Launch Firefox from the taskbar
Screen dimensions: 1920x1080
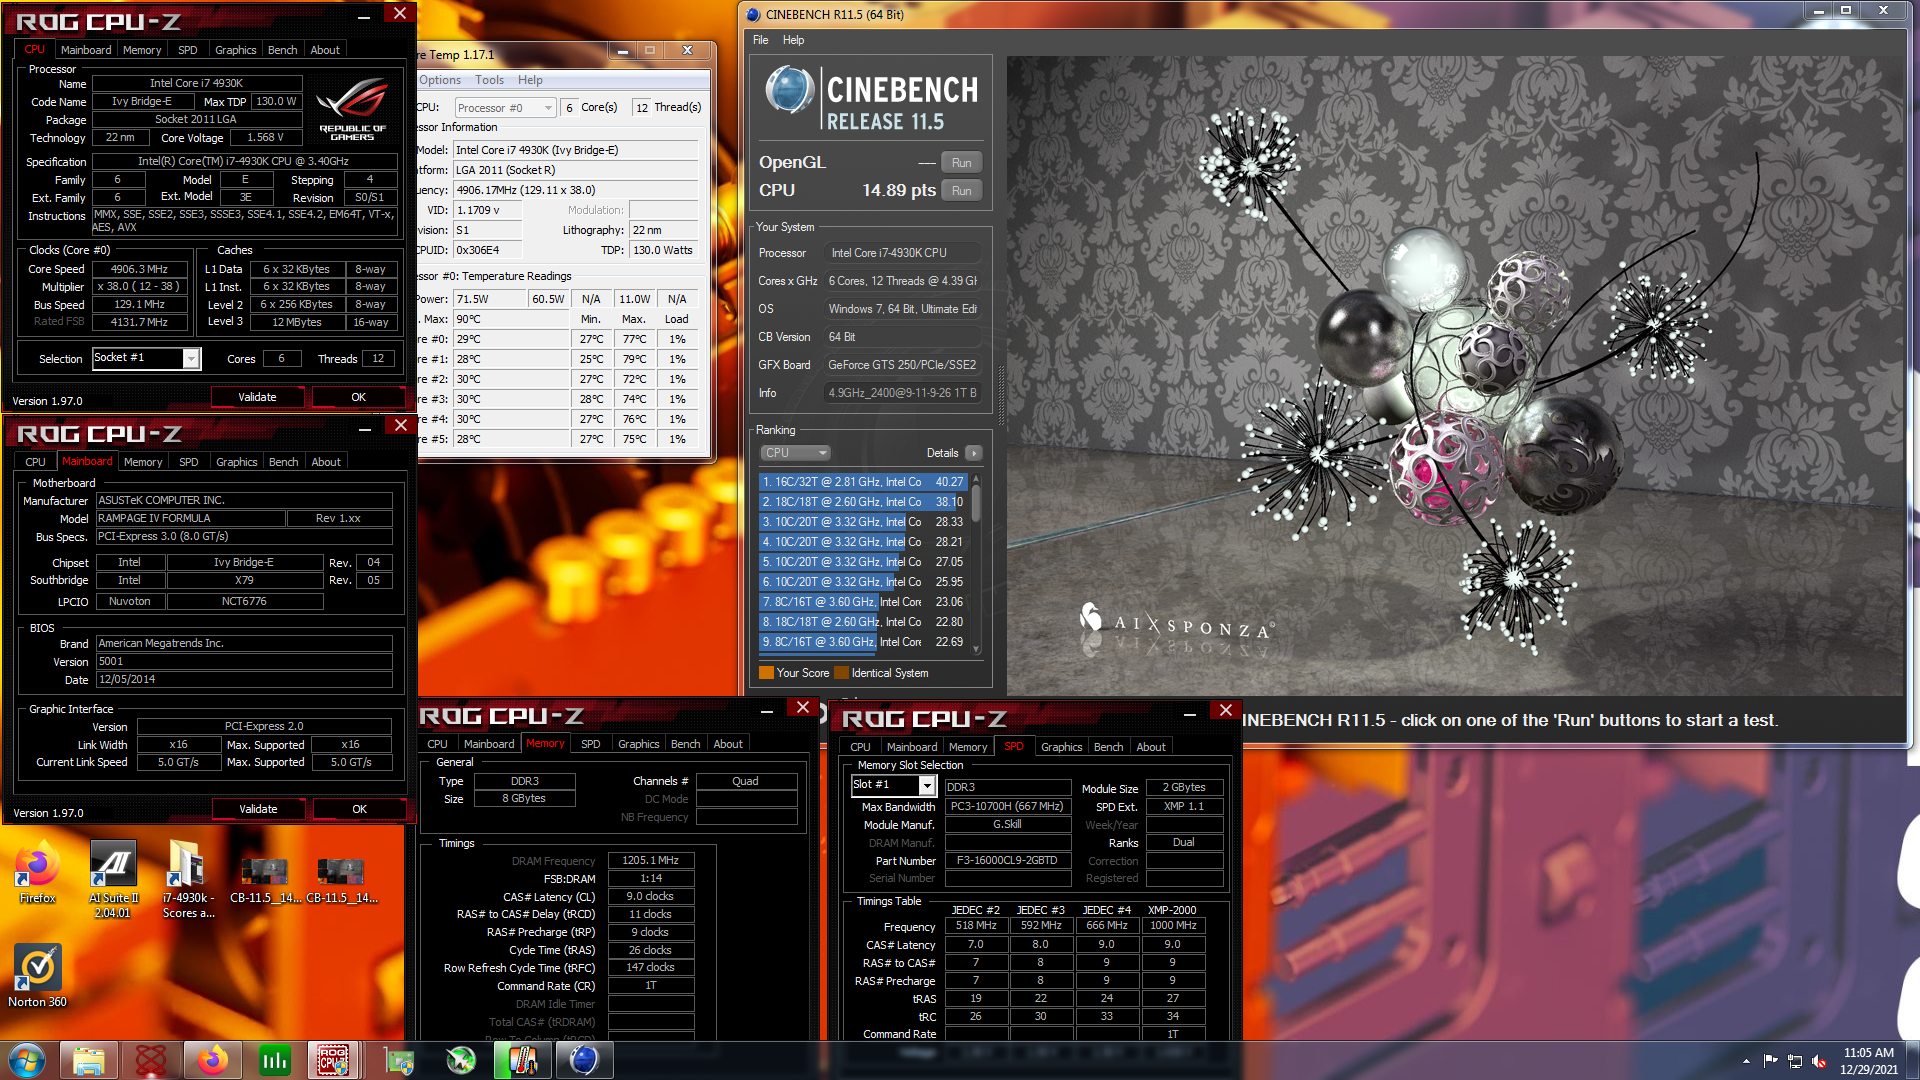click(212, 1060)
